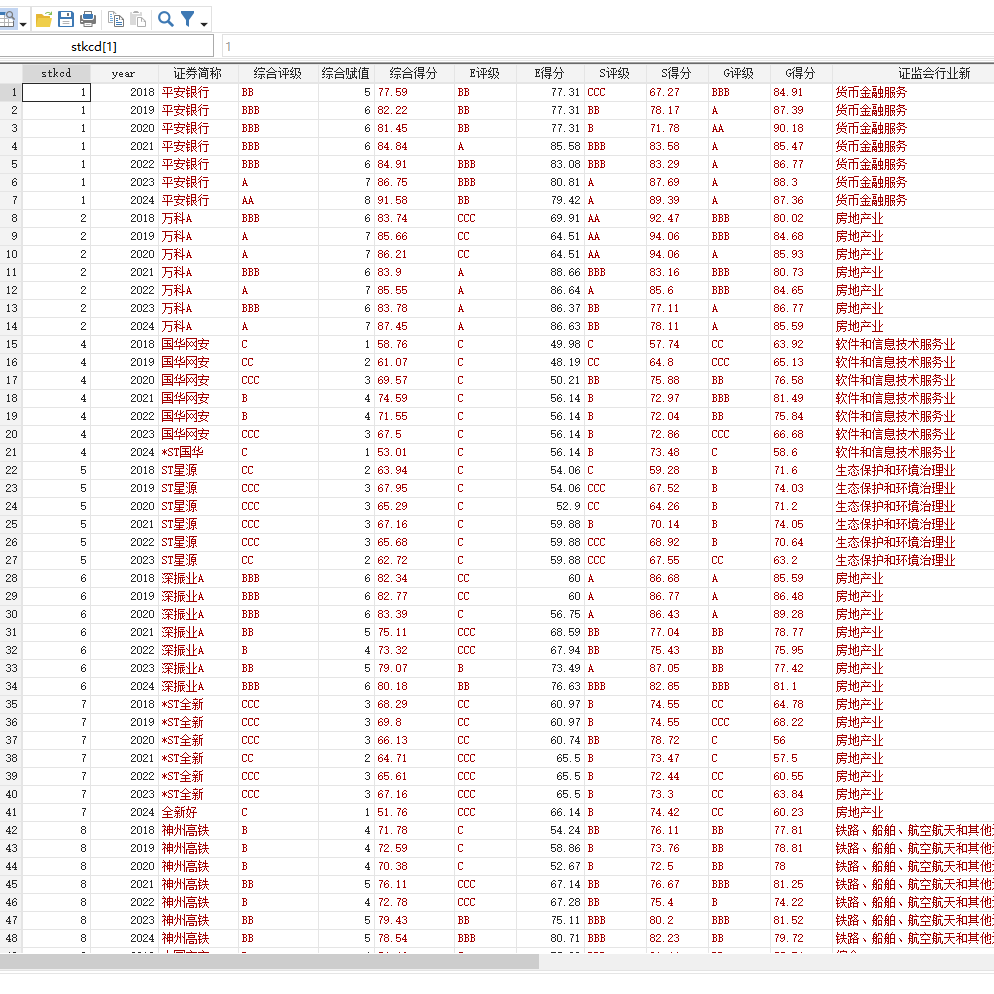Click year 2024 in row 7 (平安银行)
This screenshot has height=994, width=994.
[x=142, y=200]
